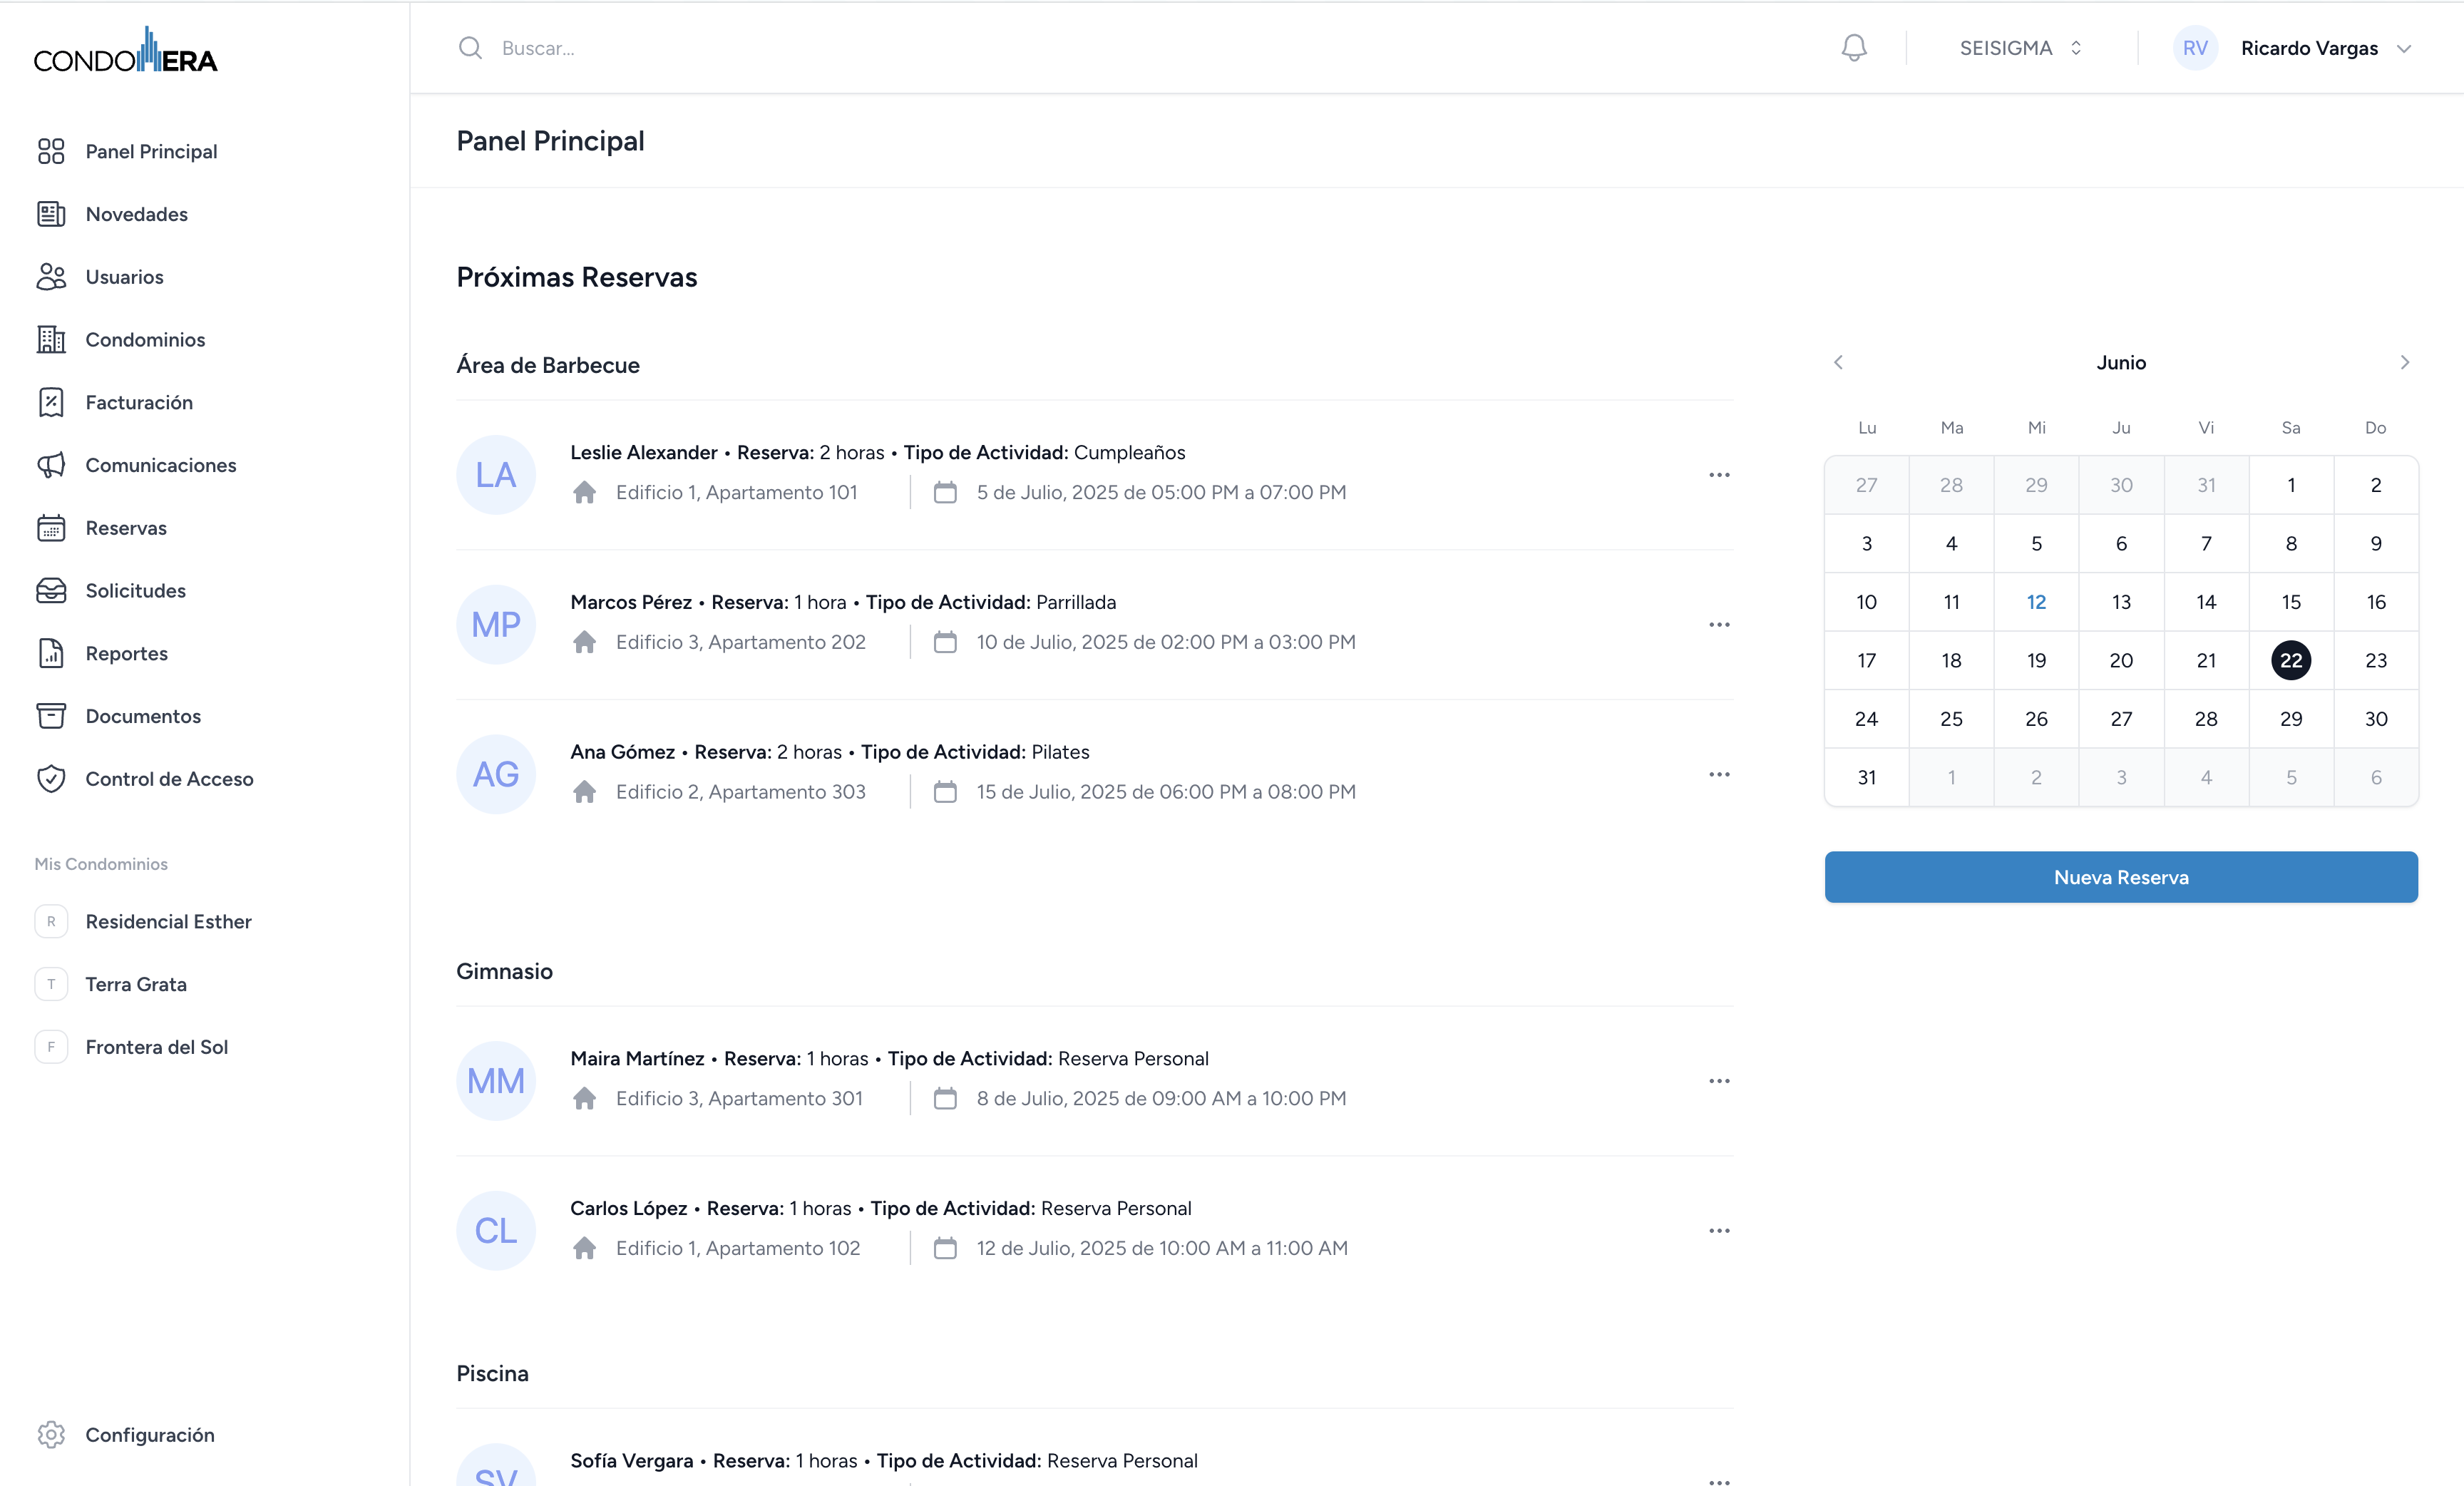Go to next month in calendar

pos(2404,362)
